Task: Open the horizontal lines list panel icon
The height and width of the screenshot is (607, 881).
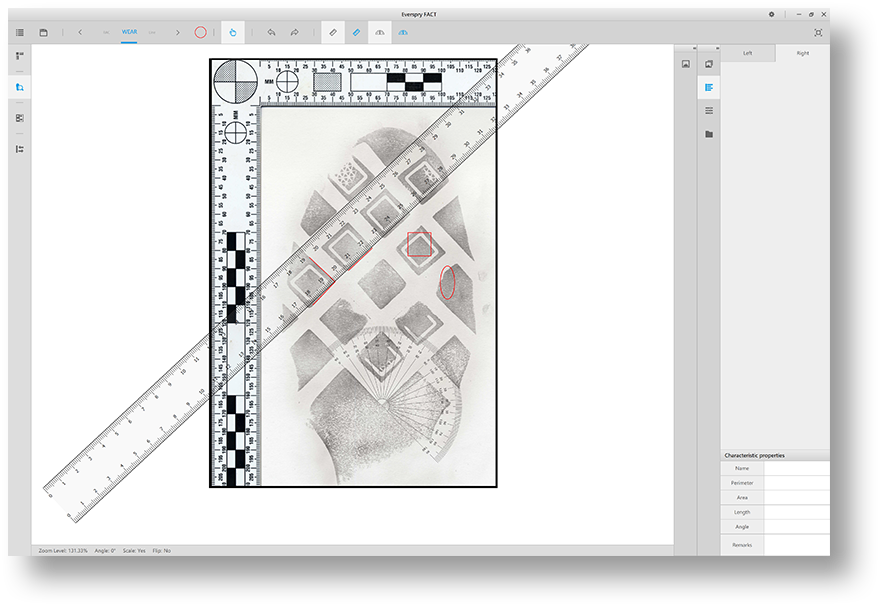Action: 709,111
